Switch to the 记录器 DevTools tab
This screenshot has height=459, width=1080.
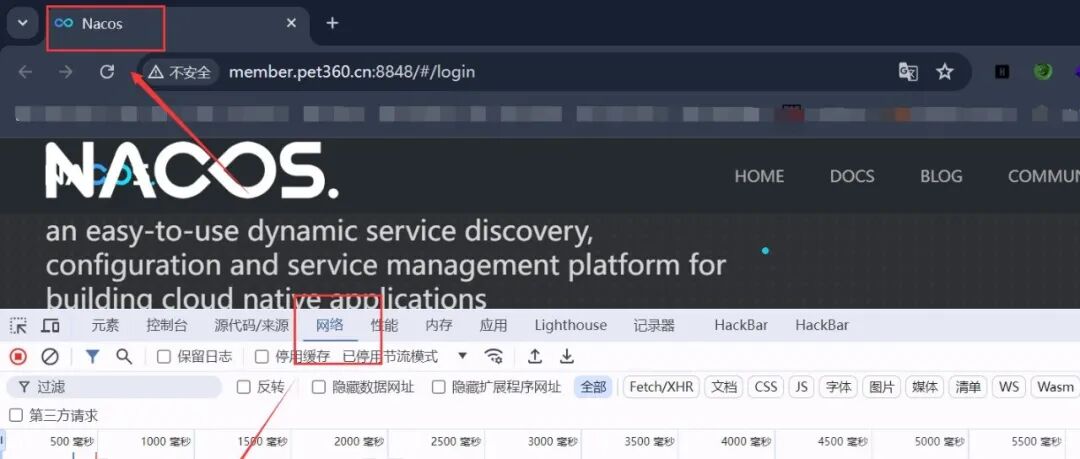click(x=654, y=325)
